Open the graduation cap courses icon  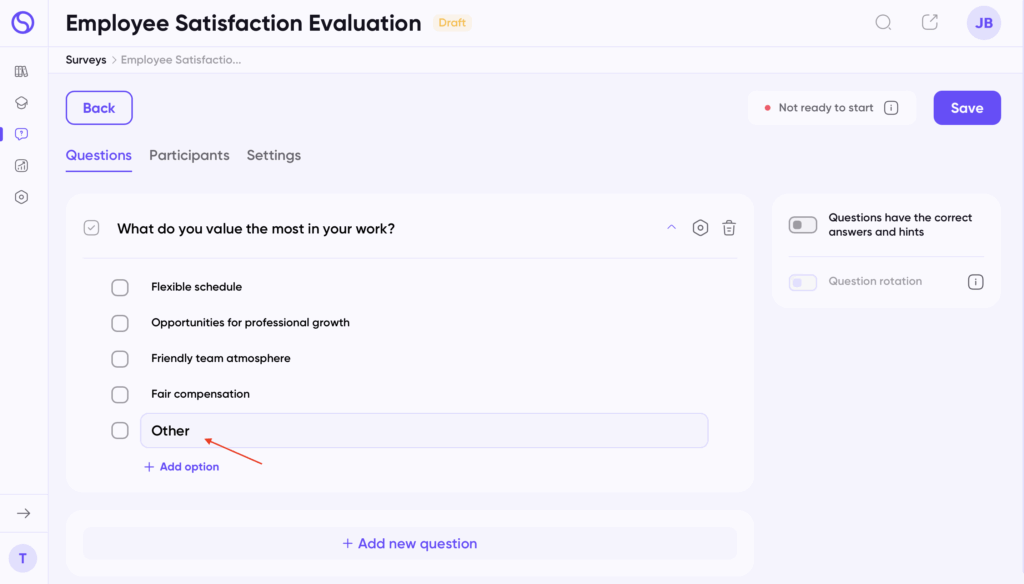click(22, 102)
